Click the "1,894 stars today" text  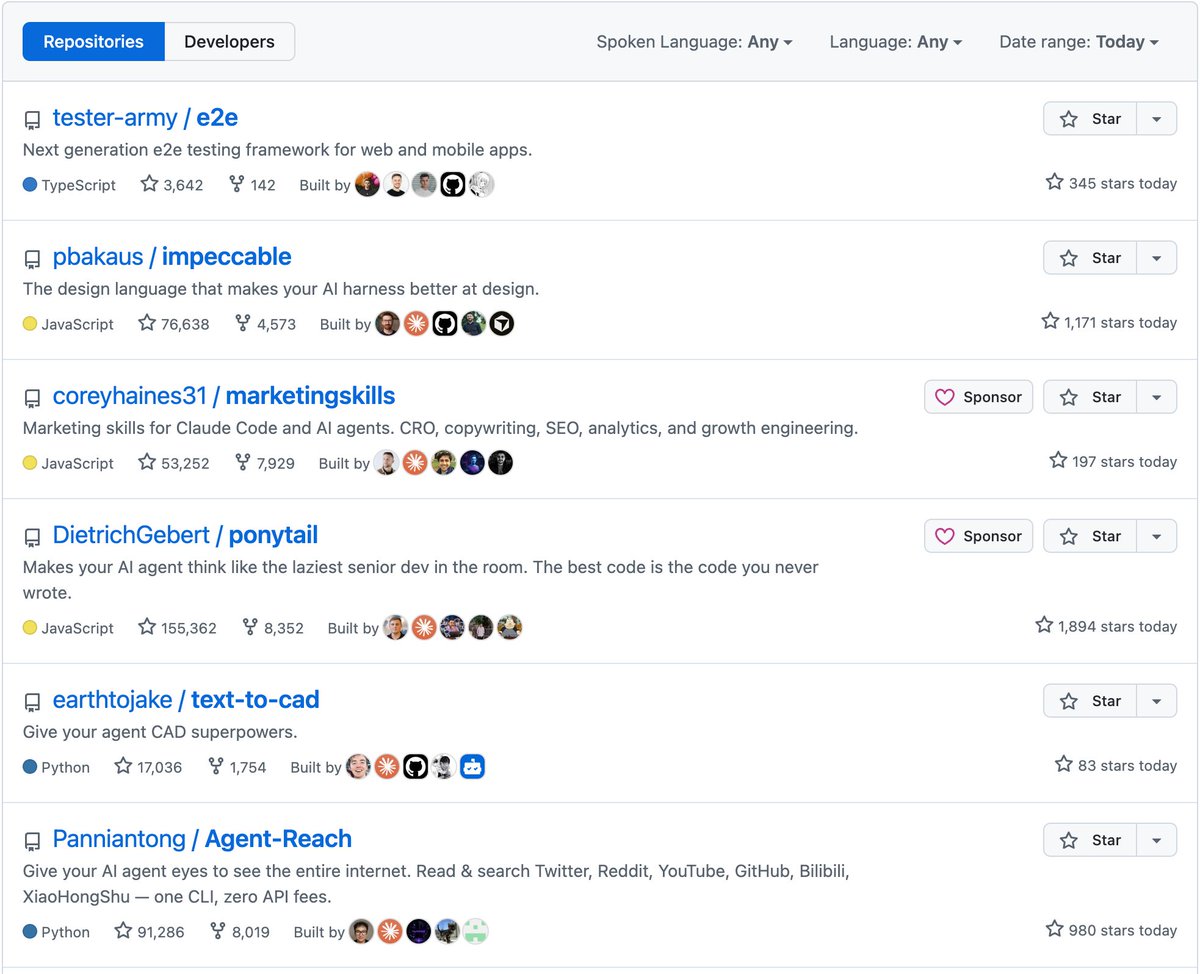pos(1117,627)
